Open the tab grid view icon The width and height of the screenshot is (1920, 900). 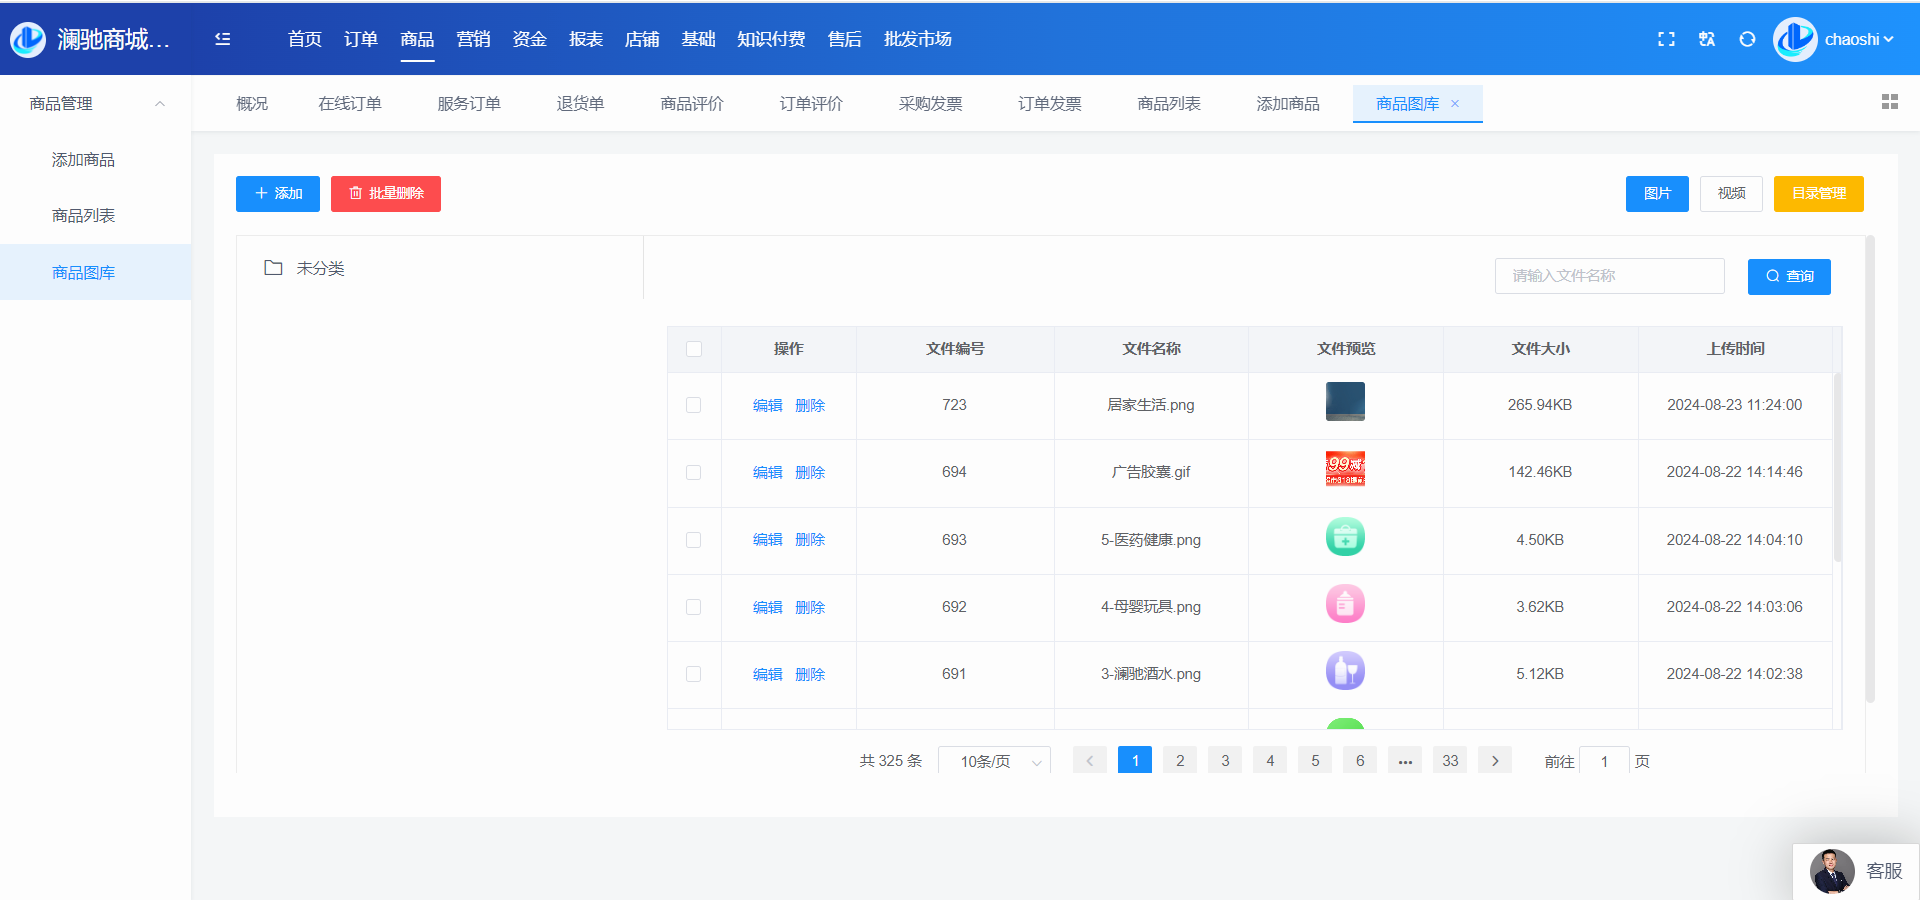(1889, 102)
